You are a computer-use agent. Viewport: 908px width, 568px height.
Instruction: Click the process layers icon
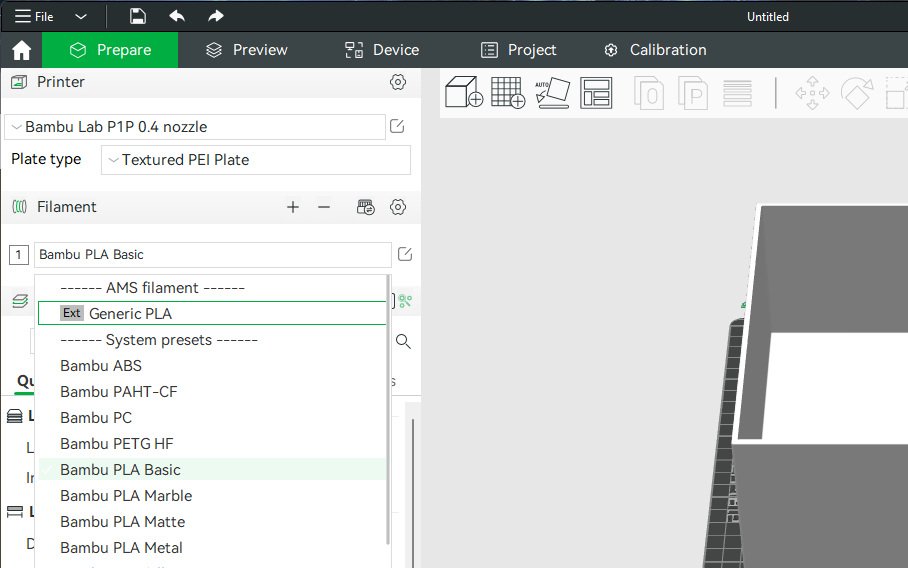point(20,301)
